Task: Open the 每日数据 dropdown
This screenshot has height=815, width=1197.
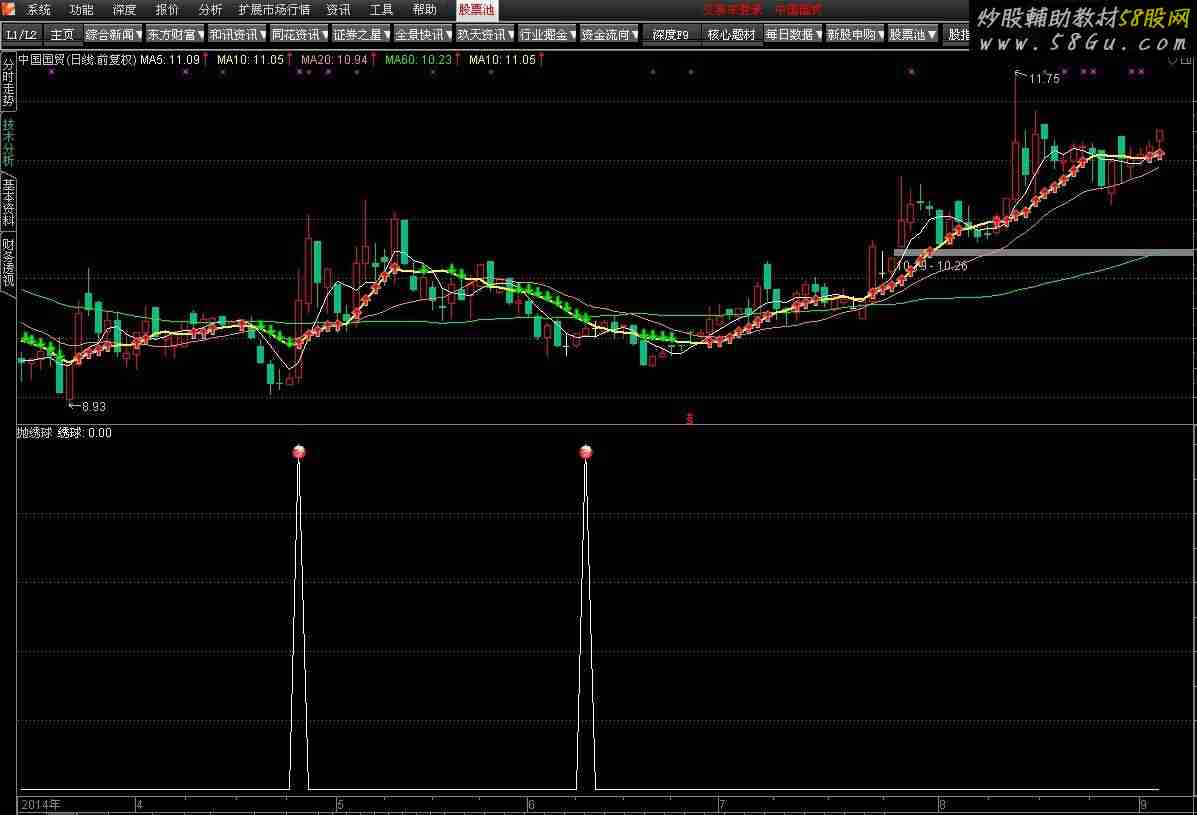Action: [x=791, y=34]
